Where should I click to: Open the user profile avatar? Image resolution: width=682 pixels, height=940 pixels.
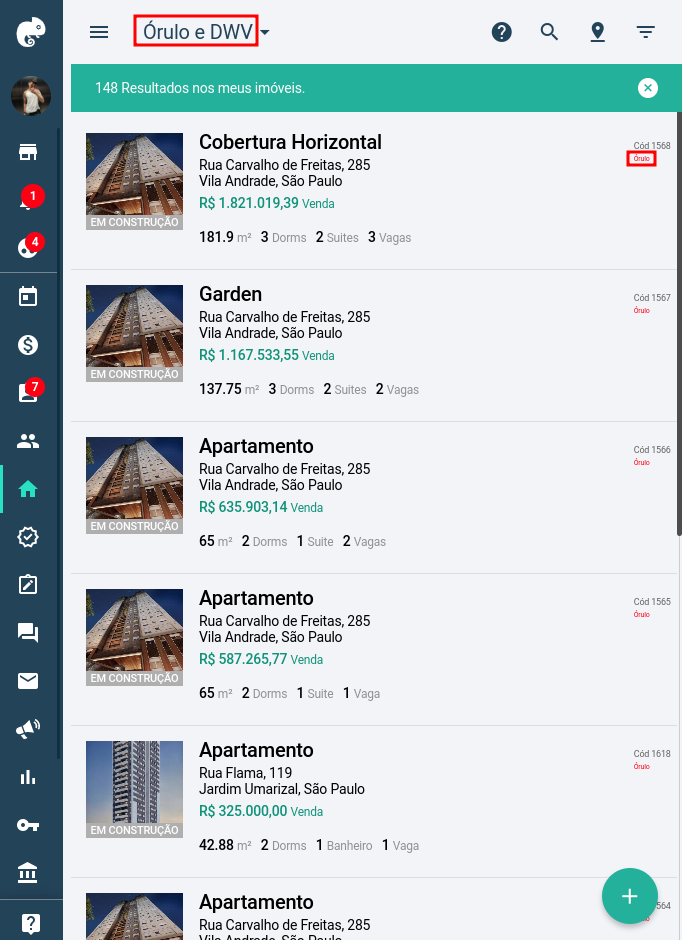click(31, 96)
